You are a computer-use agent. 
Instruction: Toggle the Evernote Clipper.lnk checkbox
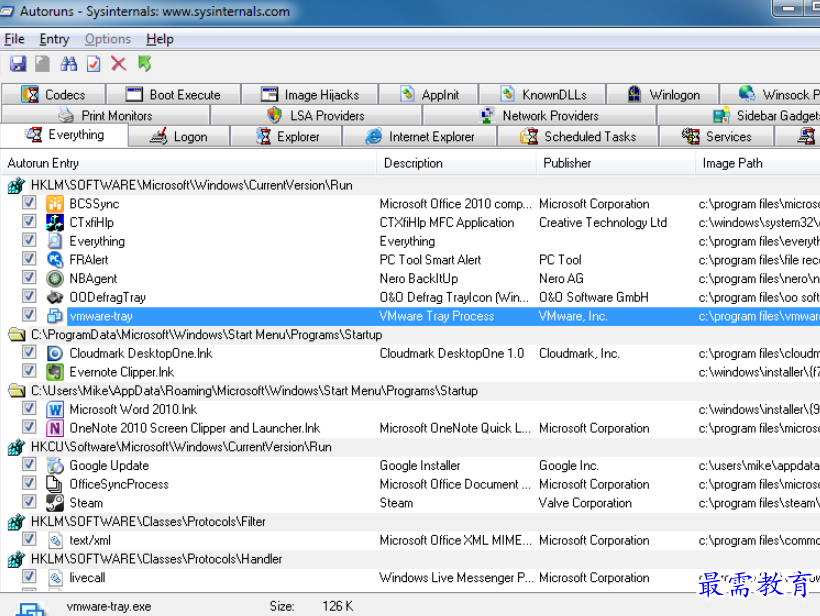click(29, 371)
